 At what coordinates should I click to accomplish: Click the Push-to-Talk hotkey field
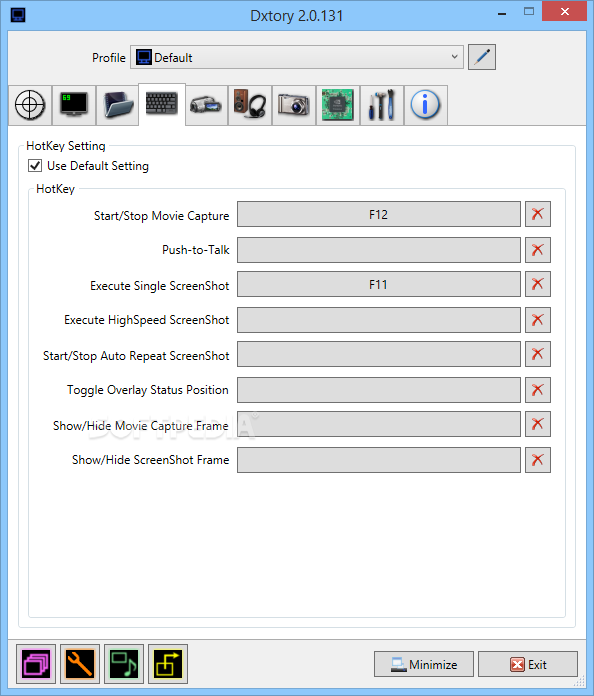pyautogui.click(x=379, y=250)
